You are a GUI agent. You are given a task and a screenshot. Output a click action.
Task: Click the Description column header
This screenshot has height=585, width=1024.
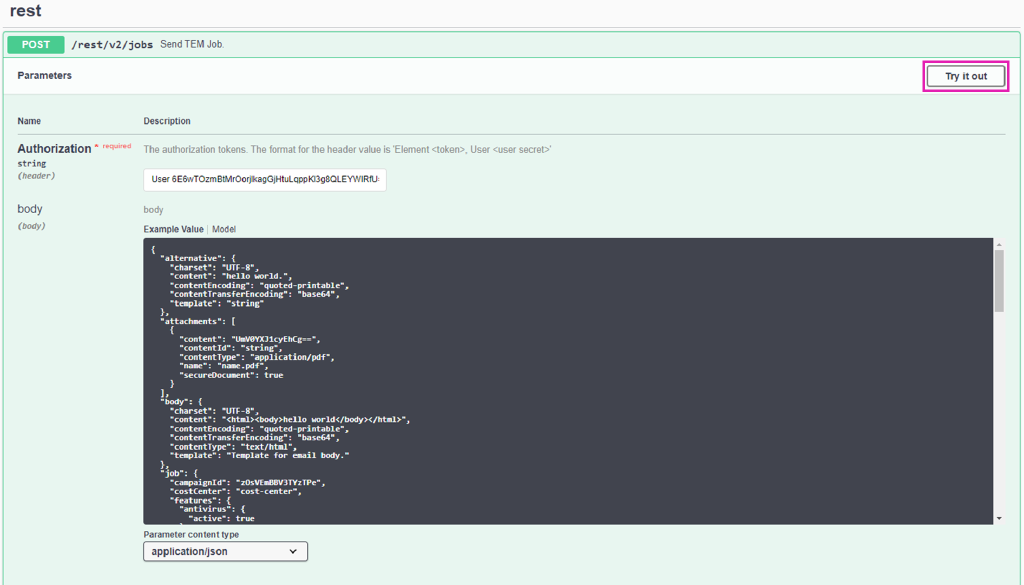tap(167, 121)
